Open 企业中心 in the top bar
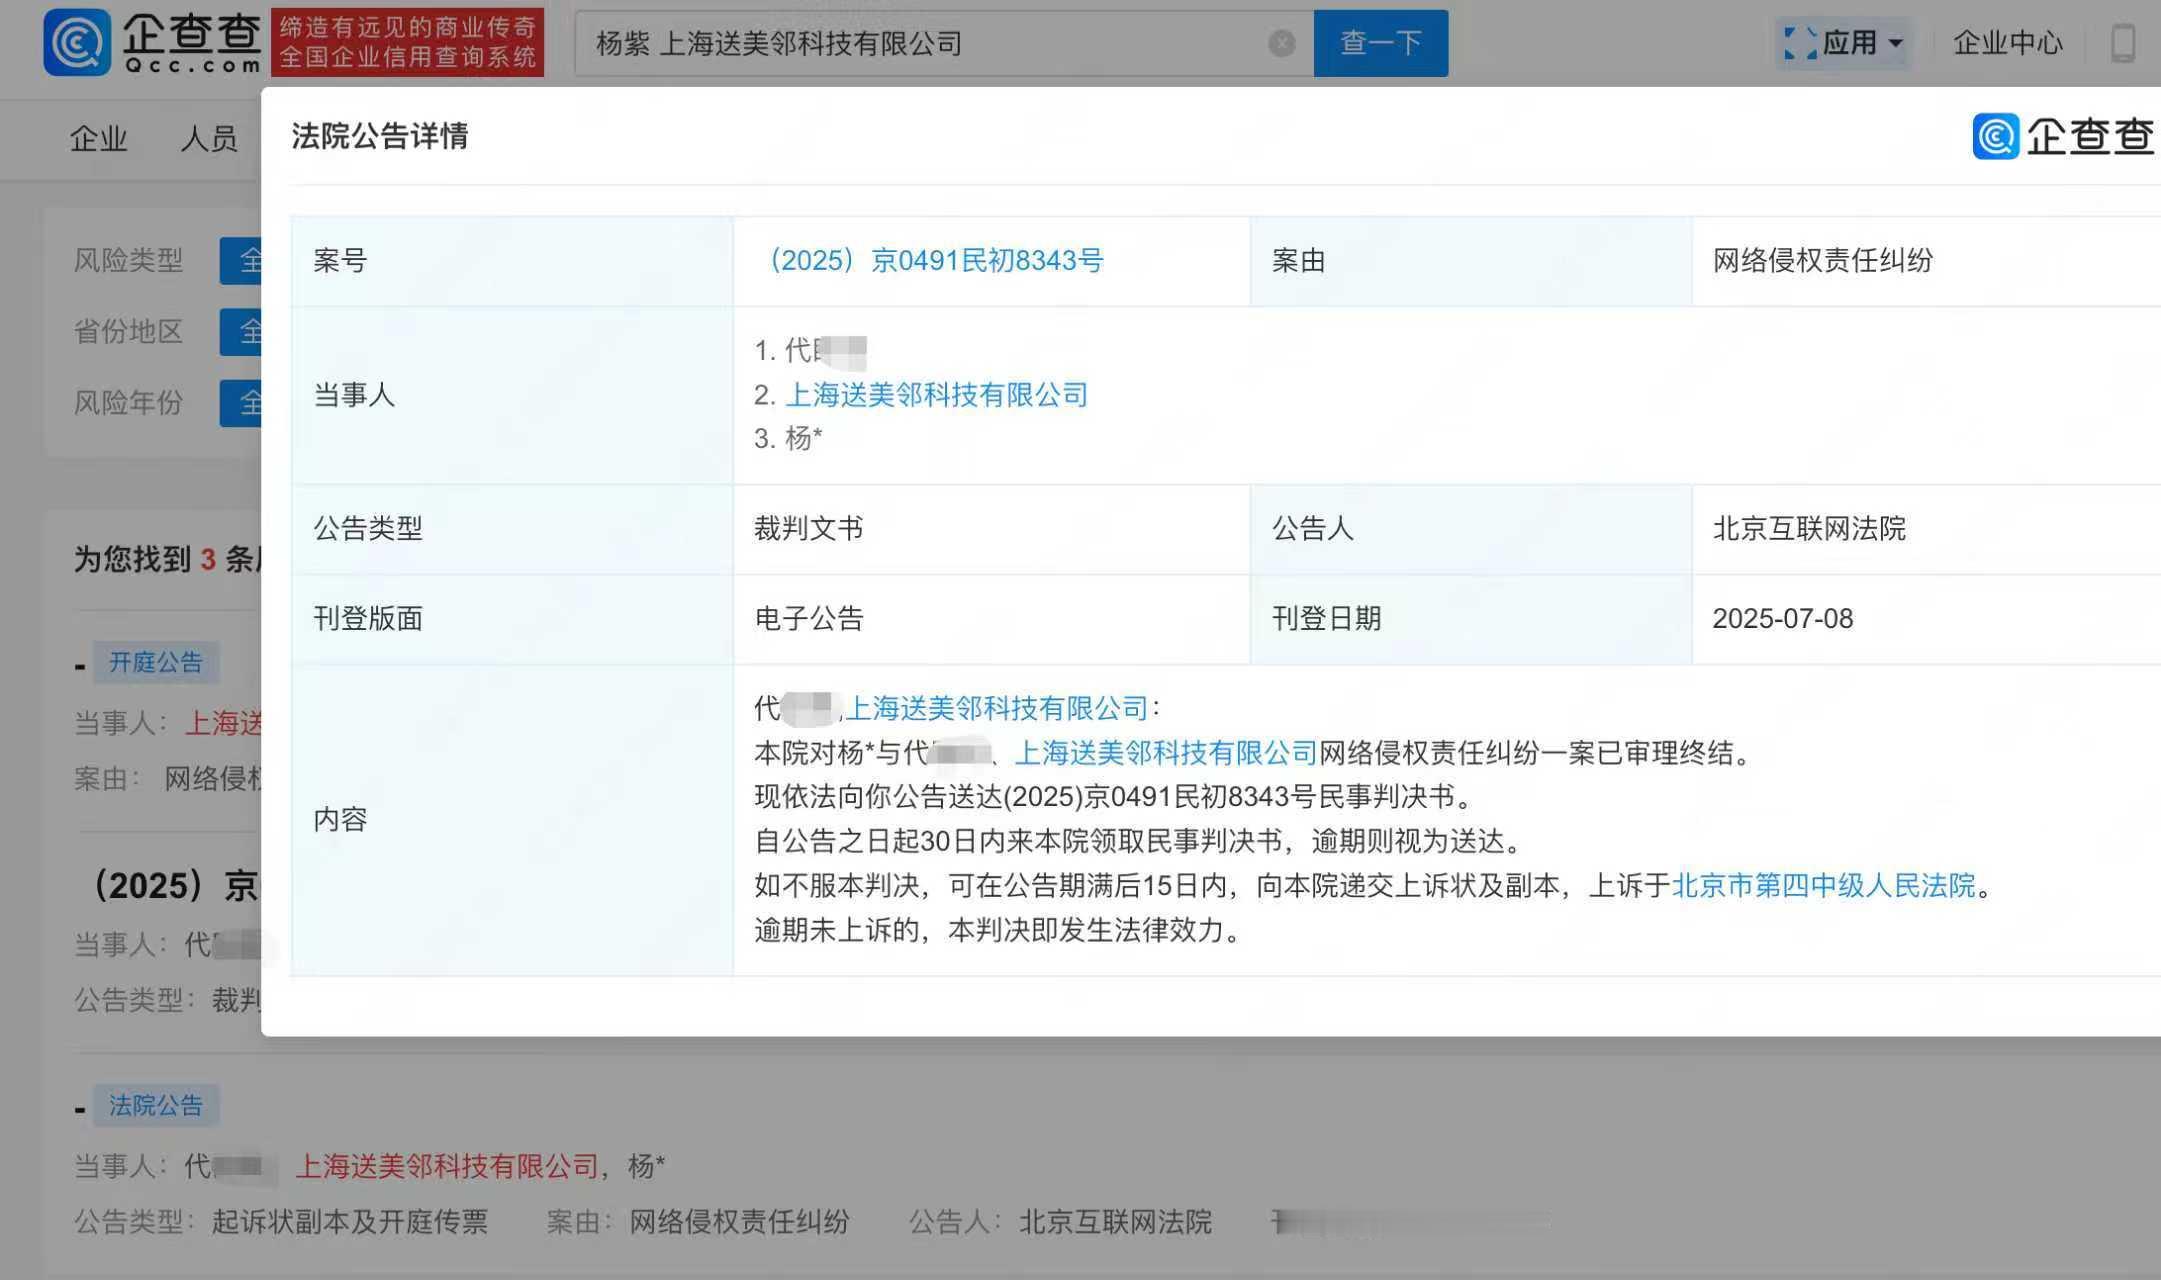 click(x=2007, y=43)
